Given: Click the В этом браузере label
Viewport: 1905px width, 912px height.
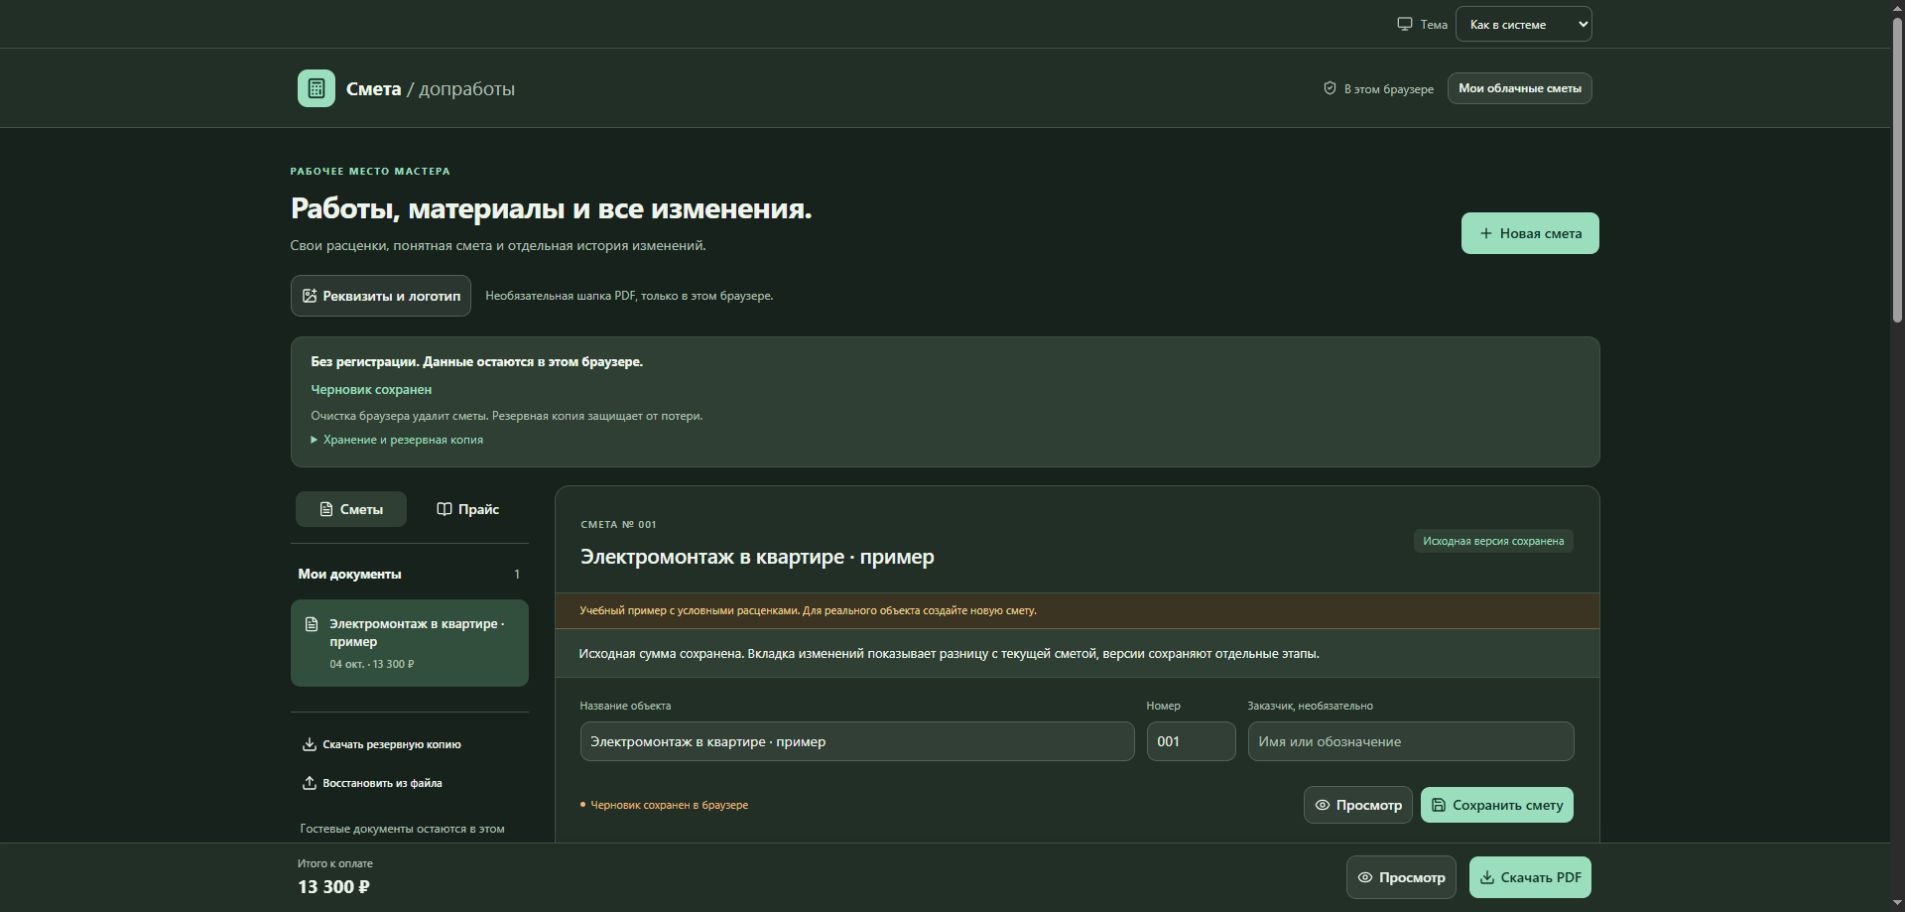Looking at the screenshot, I should pyautogui.click(x=1388, y=89).
